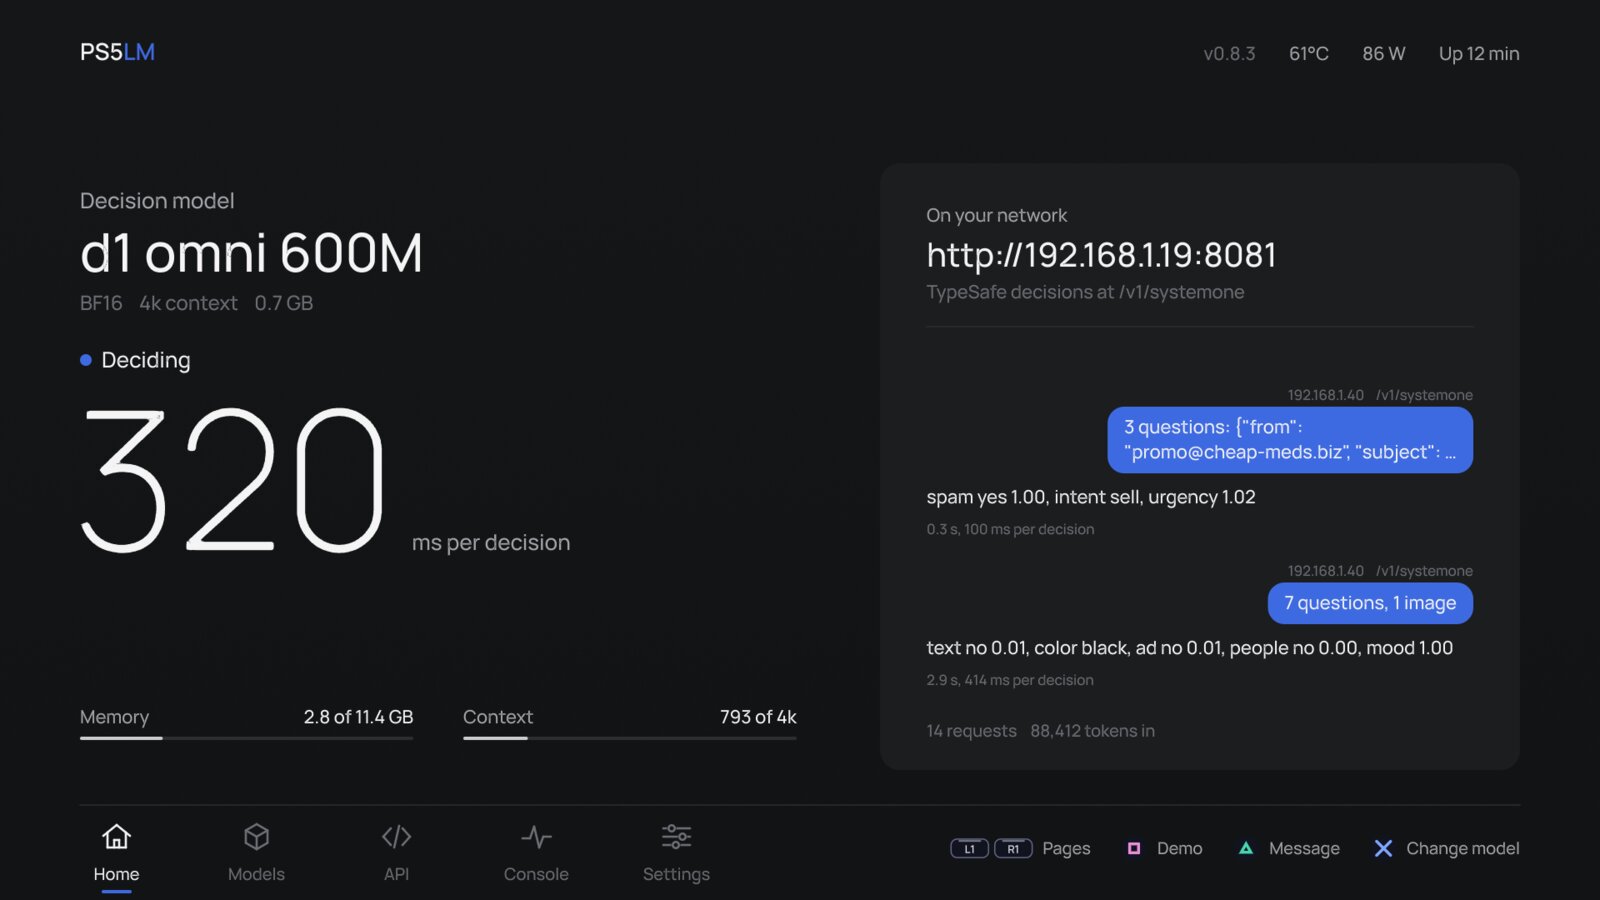The width and height of the screenshot is (1600, 900).
Task: Click the green triangle Message icon
Action: click(1246, 848)
